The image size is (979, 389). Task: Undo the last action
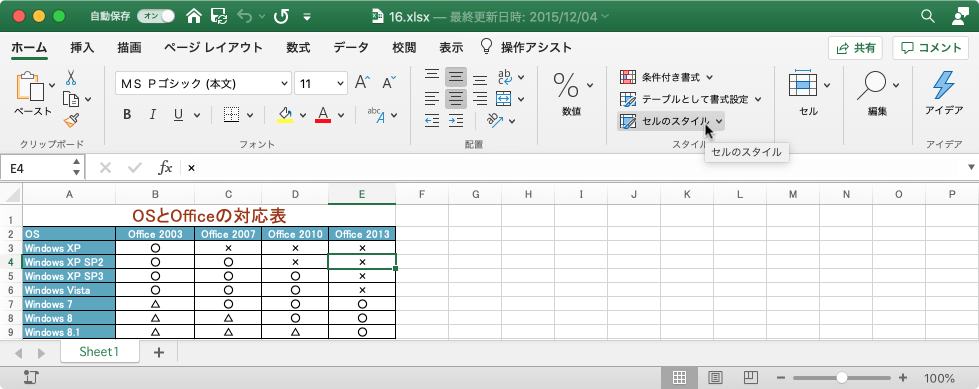[244, 16]
